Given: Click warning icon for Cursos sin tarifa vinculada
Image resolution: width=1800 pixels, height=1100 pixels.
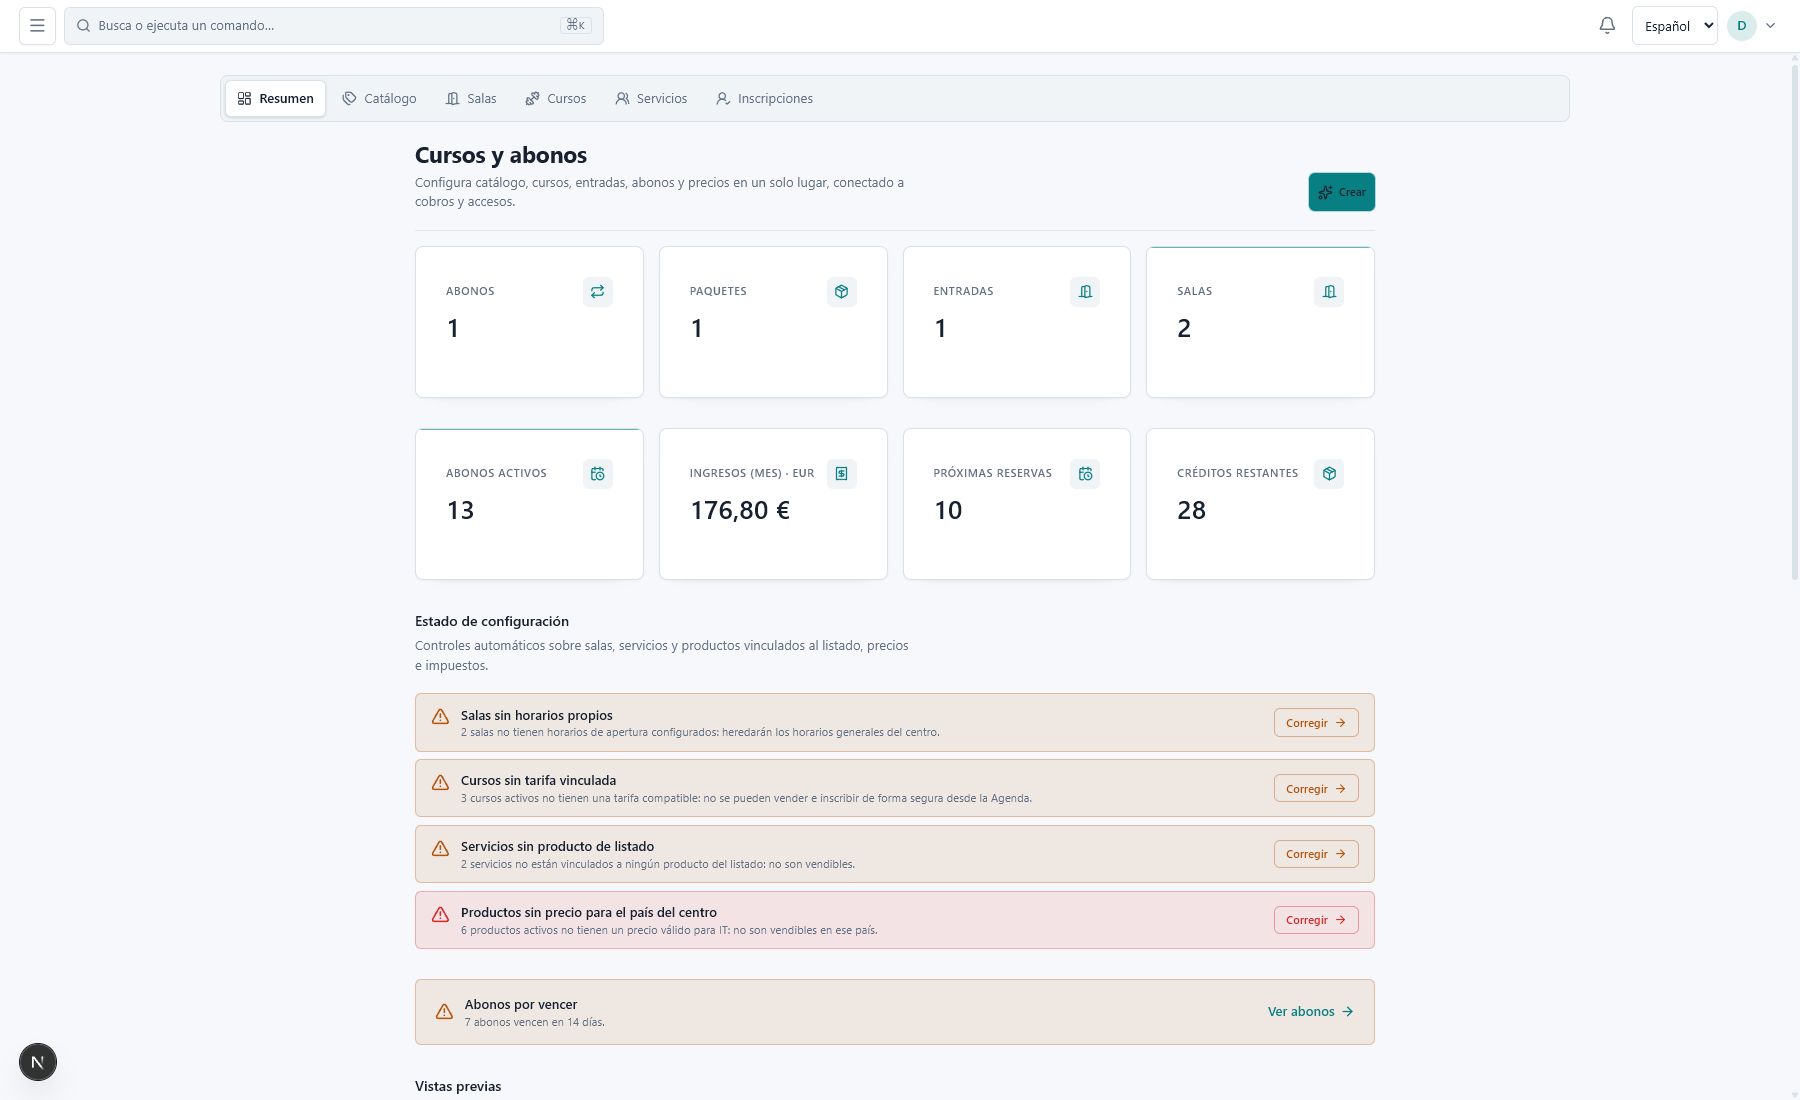Looking at the screenshot, I should [440, 783].
